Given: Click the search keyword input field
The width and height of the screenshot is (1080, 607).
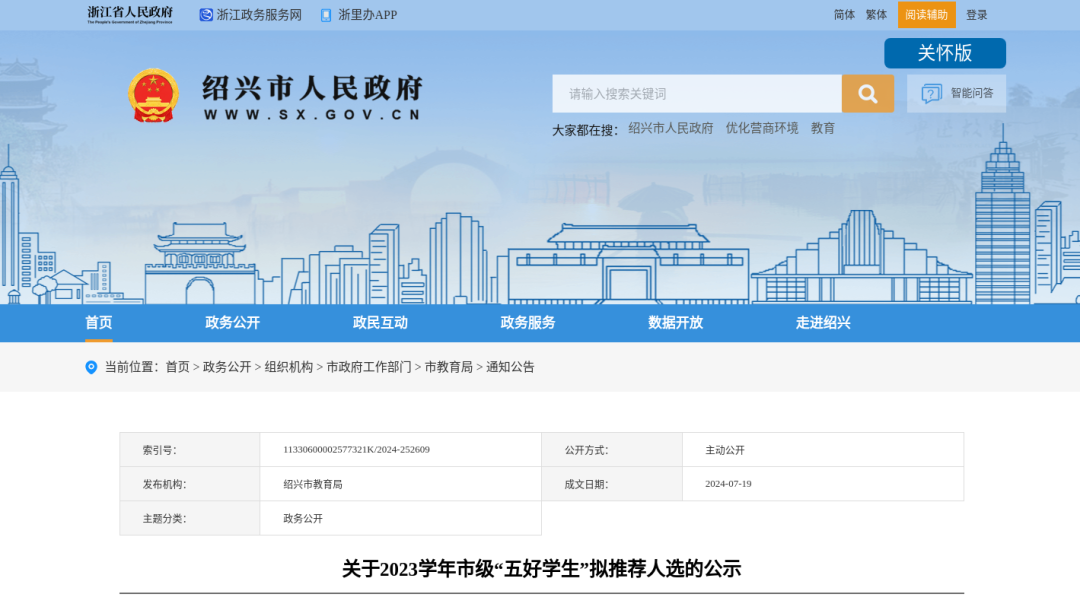Looking at the screenshot, I should tap(696, 94).
